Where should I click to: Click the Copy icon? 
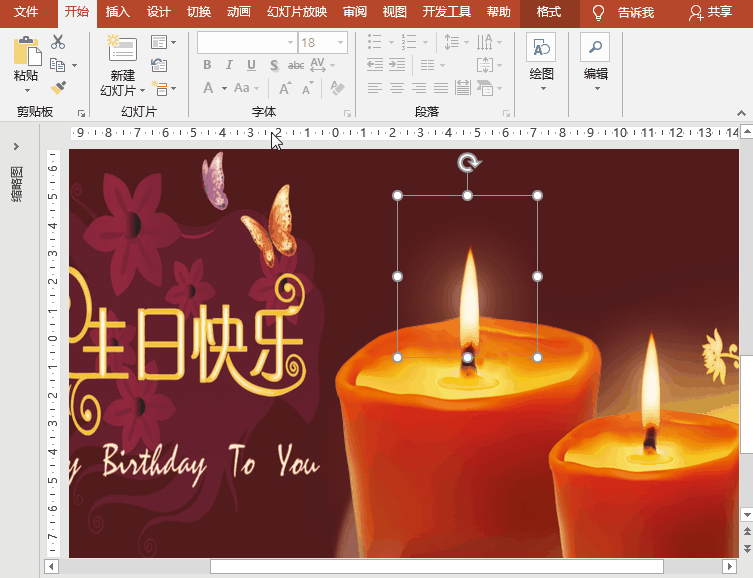point(58,65)
